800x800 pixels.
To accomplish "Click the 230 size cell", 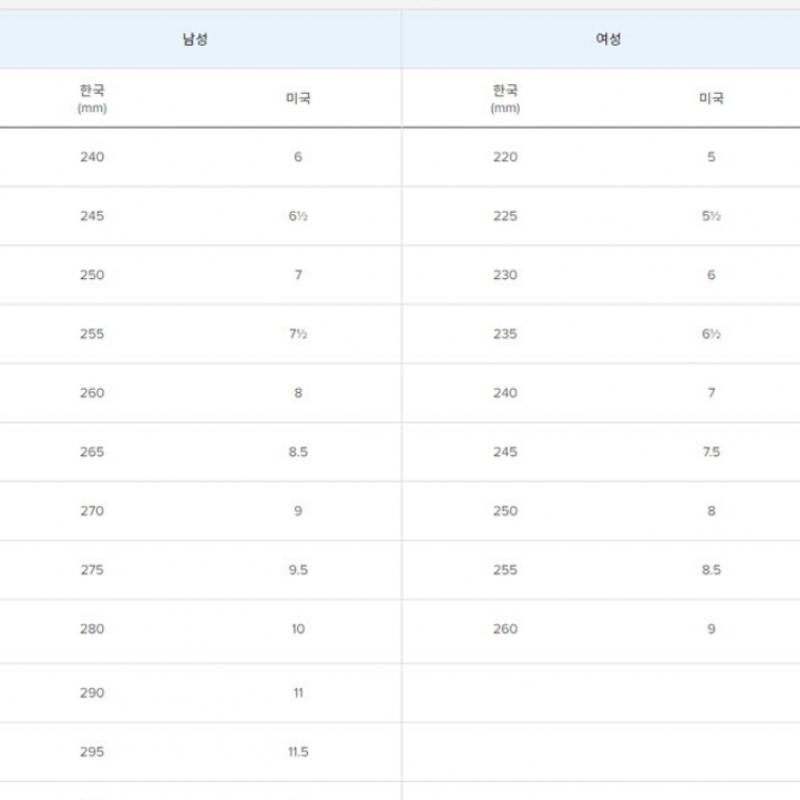I will click(505, 275).
